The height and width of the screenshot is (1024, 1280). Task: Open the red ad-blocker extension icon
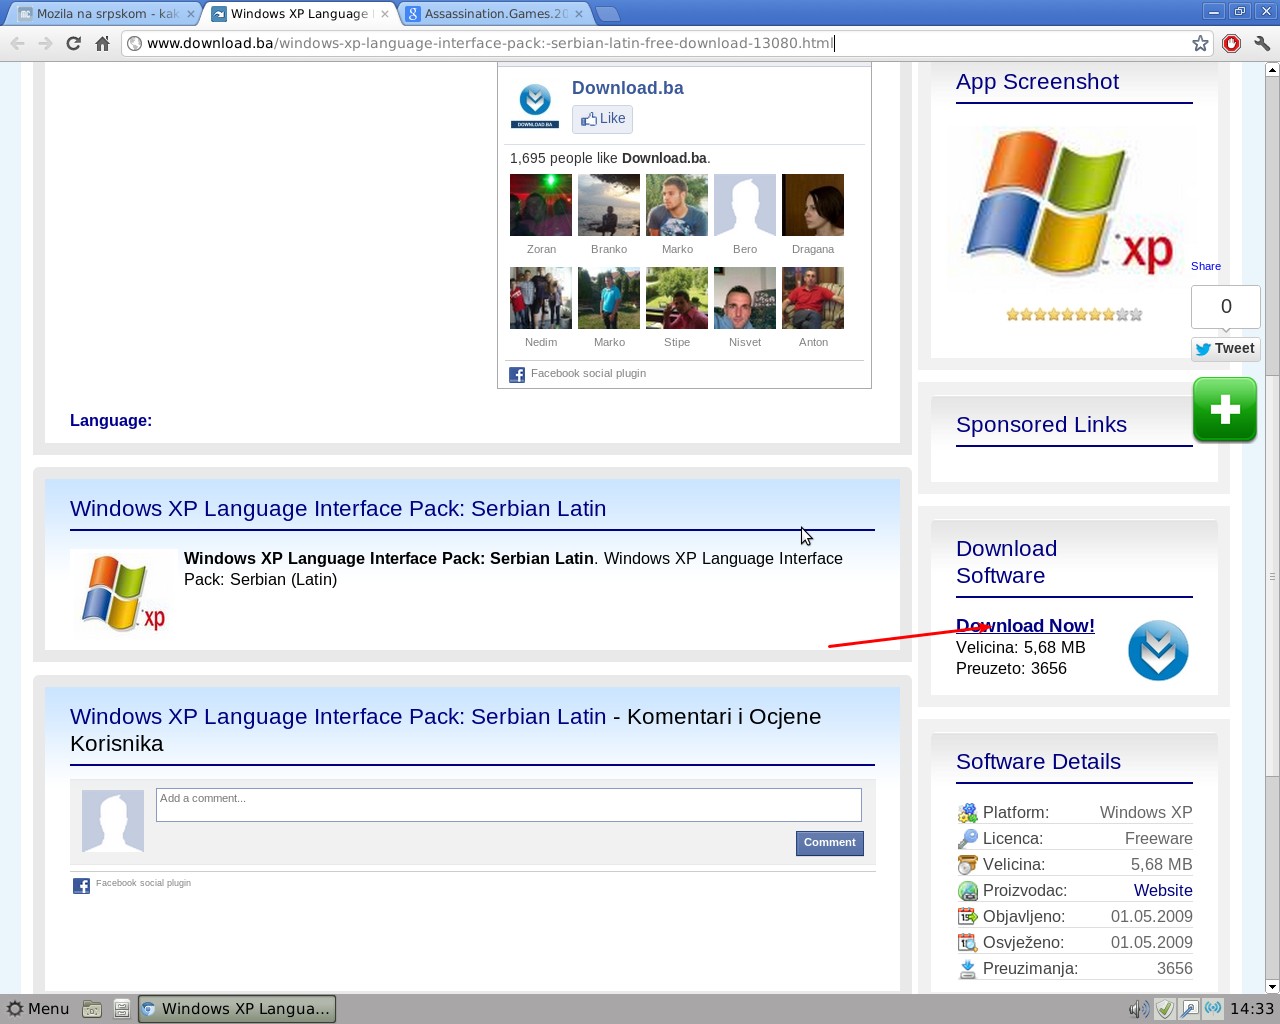[x=1232, y=43]
